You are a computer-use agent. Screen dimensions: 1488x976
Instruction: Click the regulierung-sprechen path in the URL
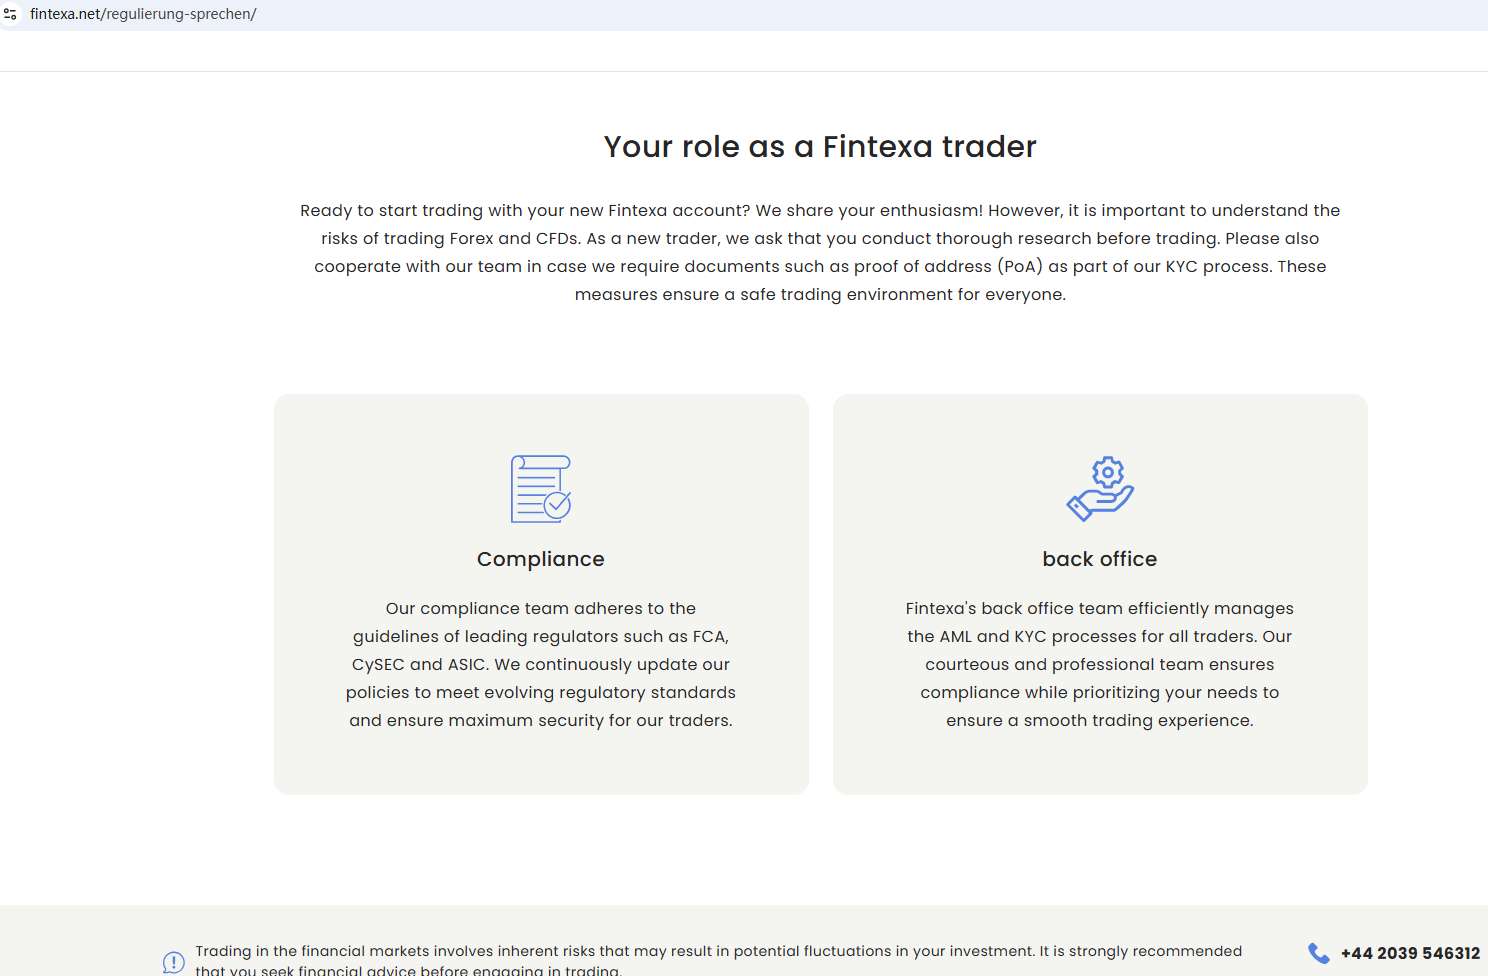click(180, 14)
